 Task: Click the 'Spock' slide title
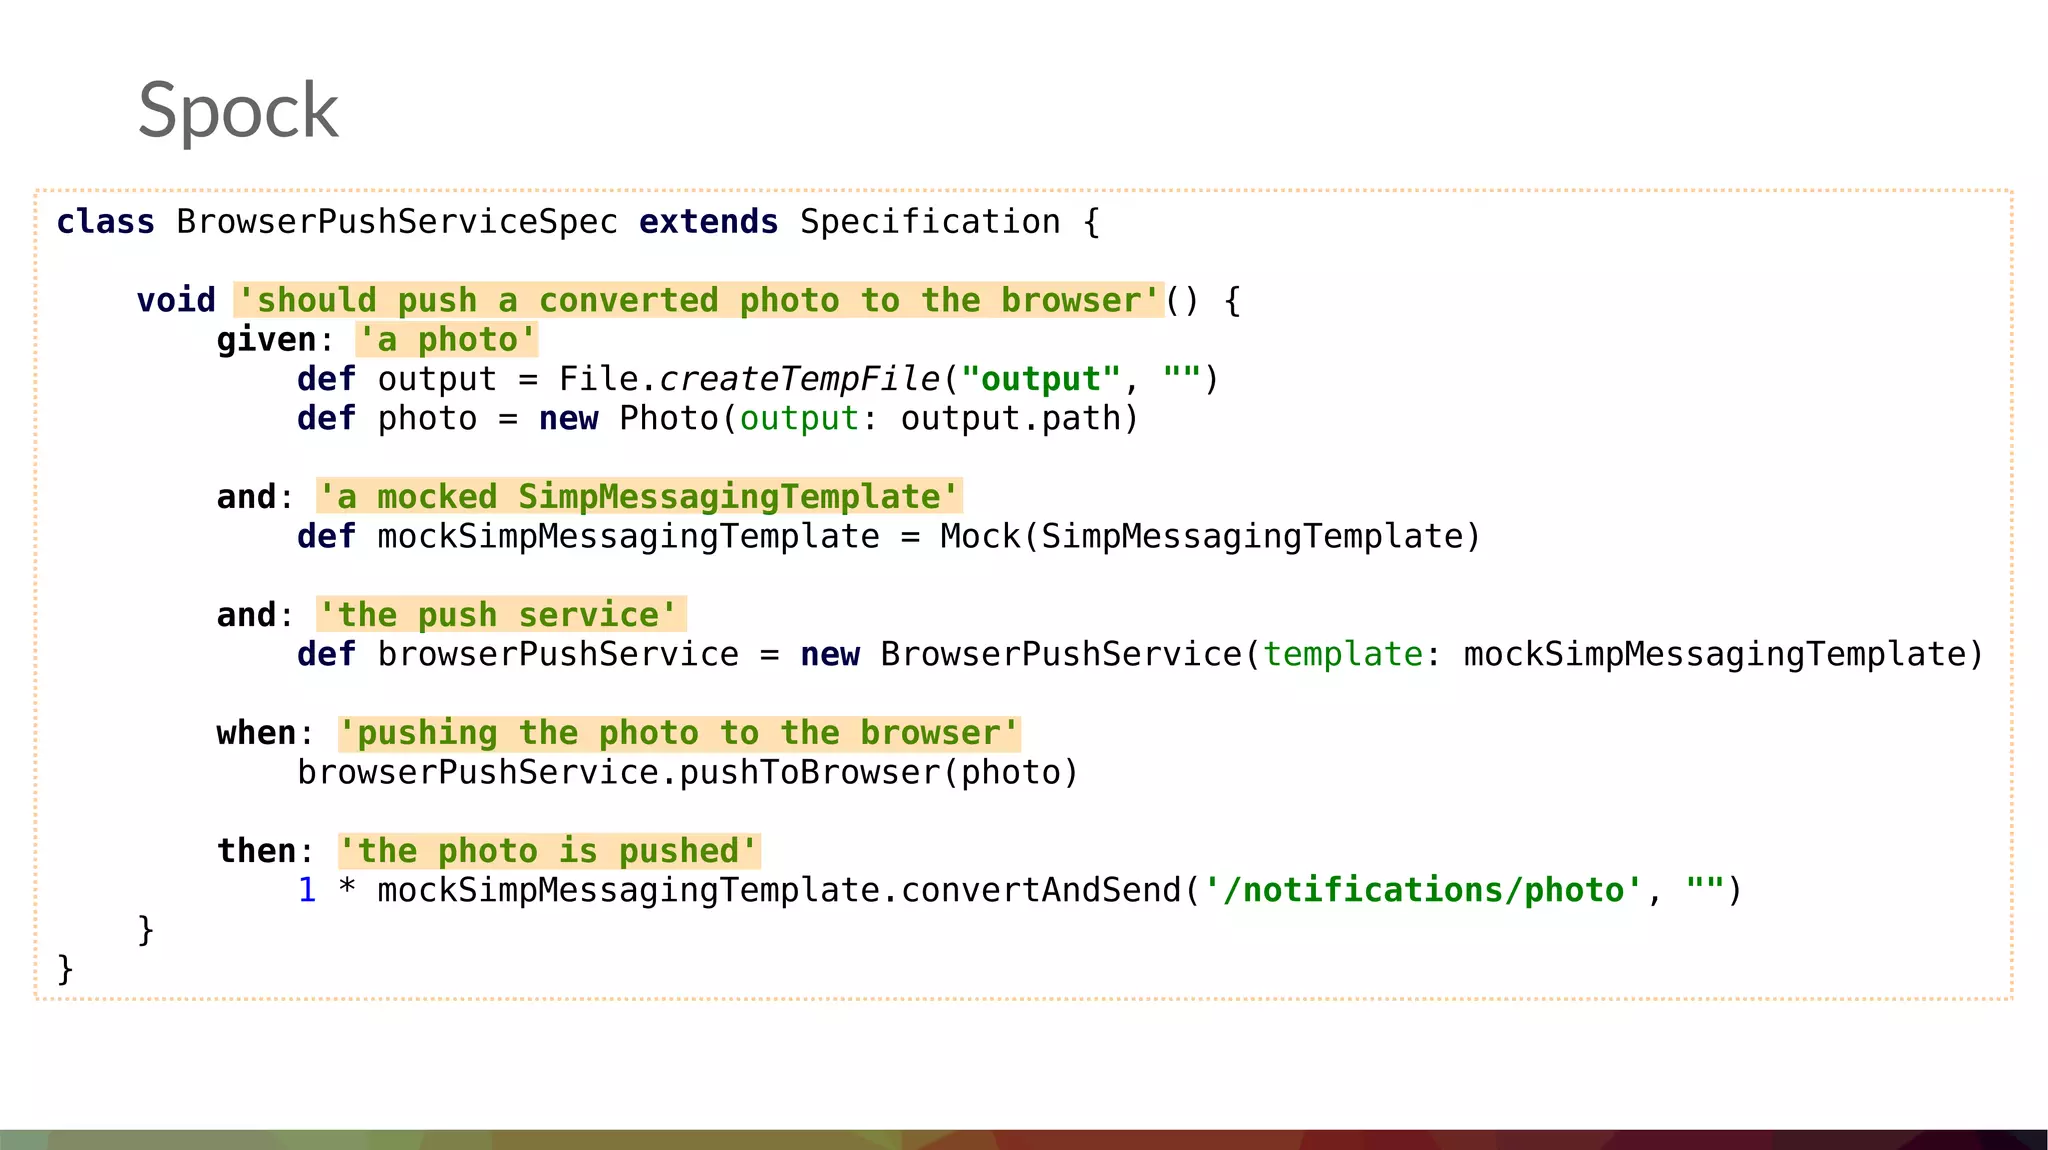pos(238,110)
